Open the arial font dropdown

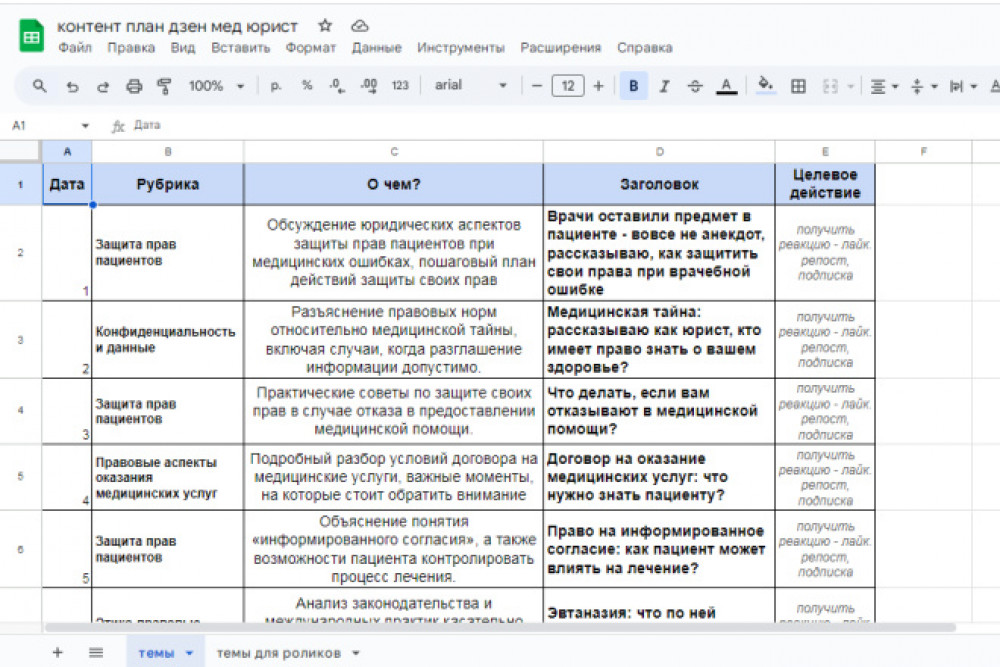tap(471, 85)
